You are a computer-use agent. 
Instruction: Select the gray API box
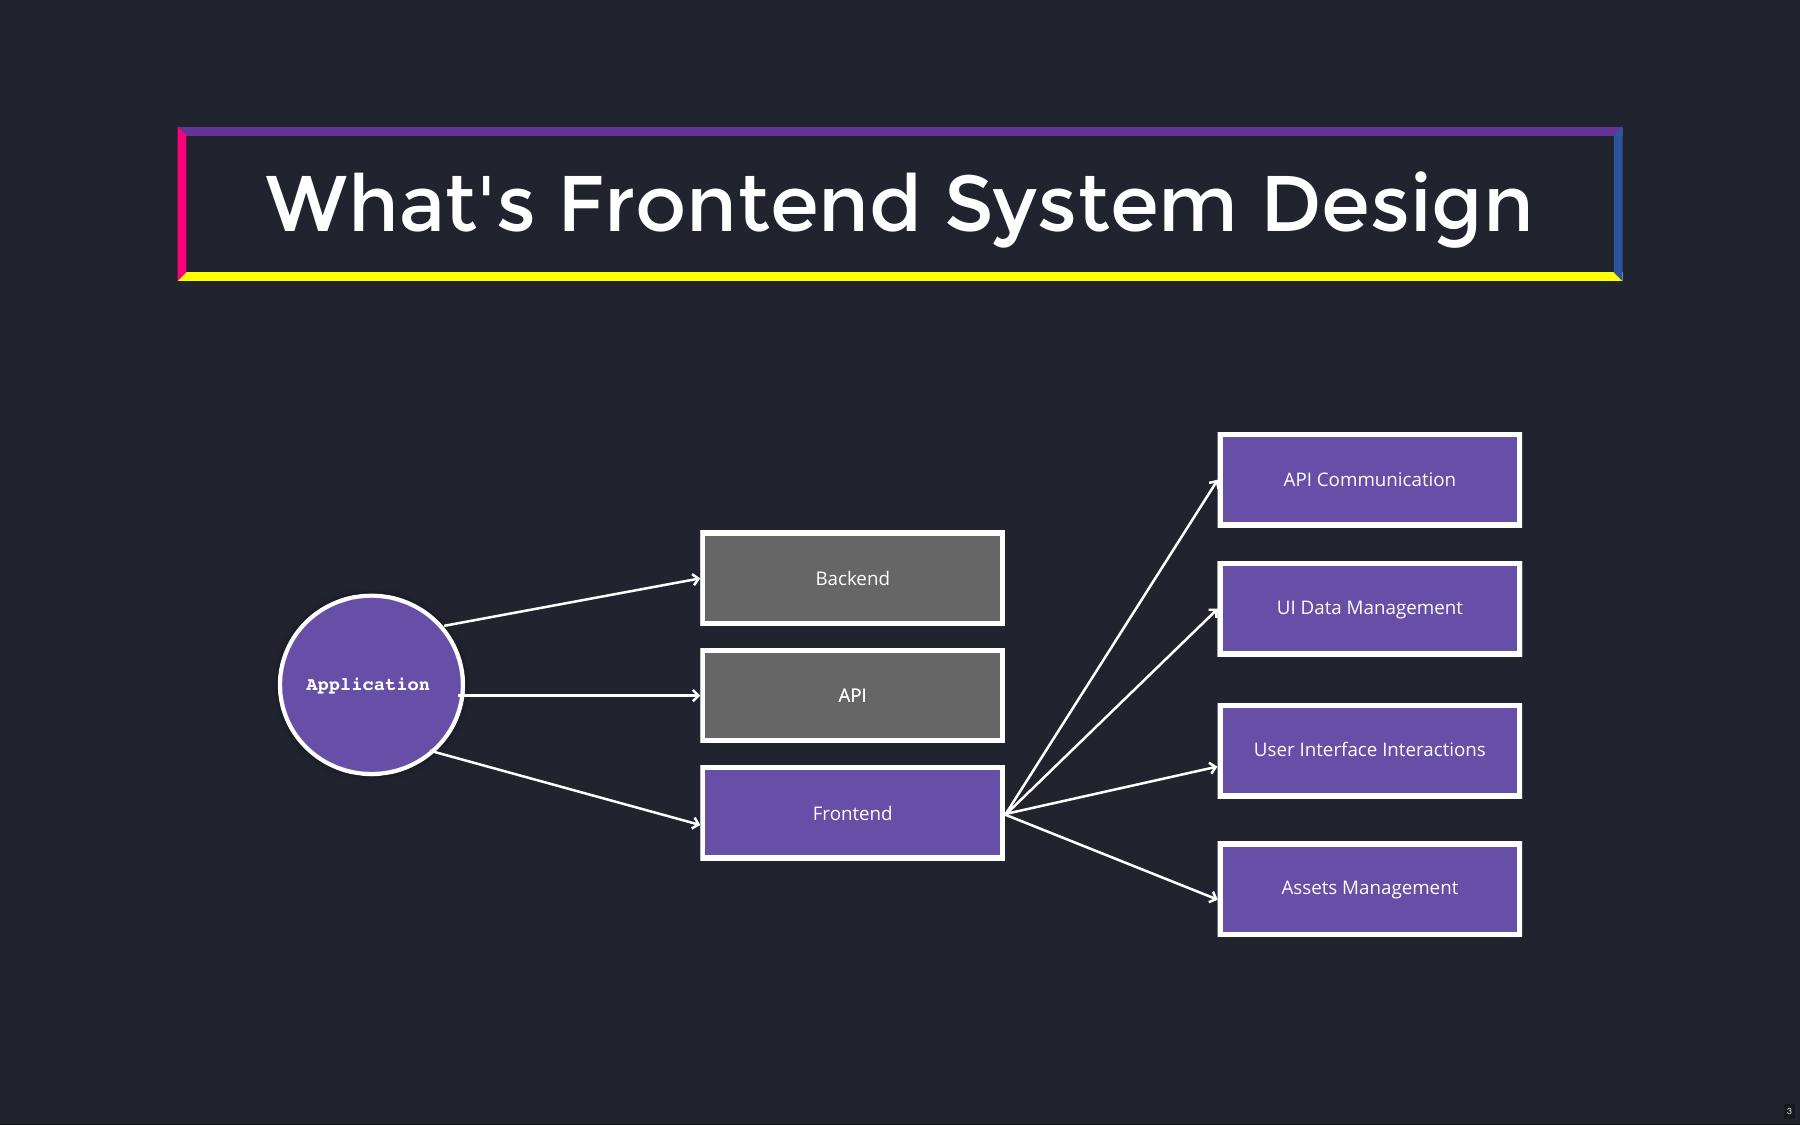[x=852, y=695]
